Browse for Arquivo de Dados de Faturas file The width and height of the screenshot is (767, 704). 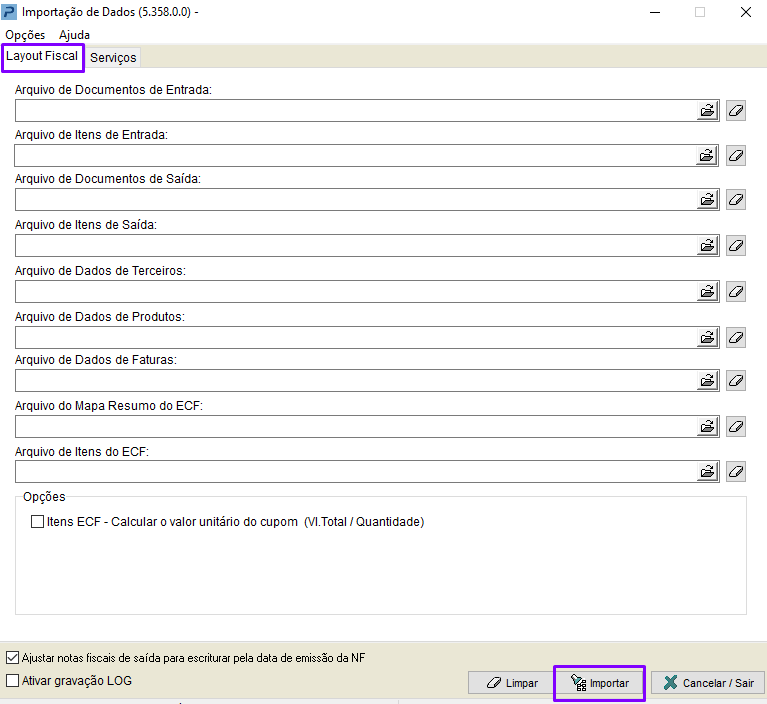(x=707, y=381)
